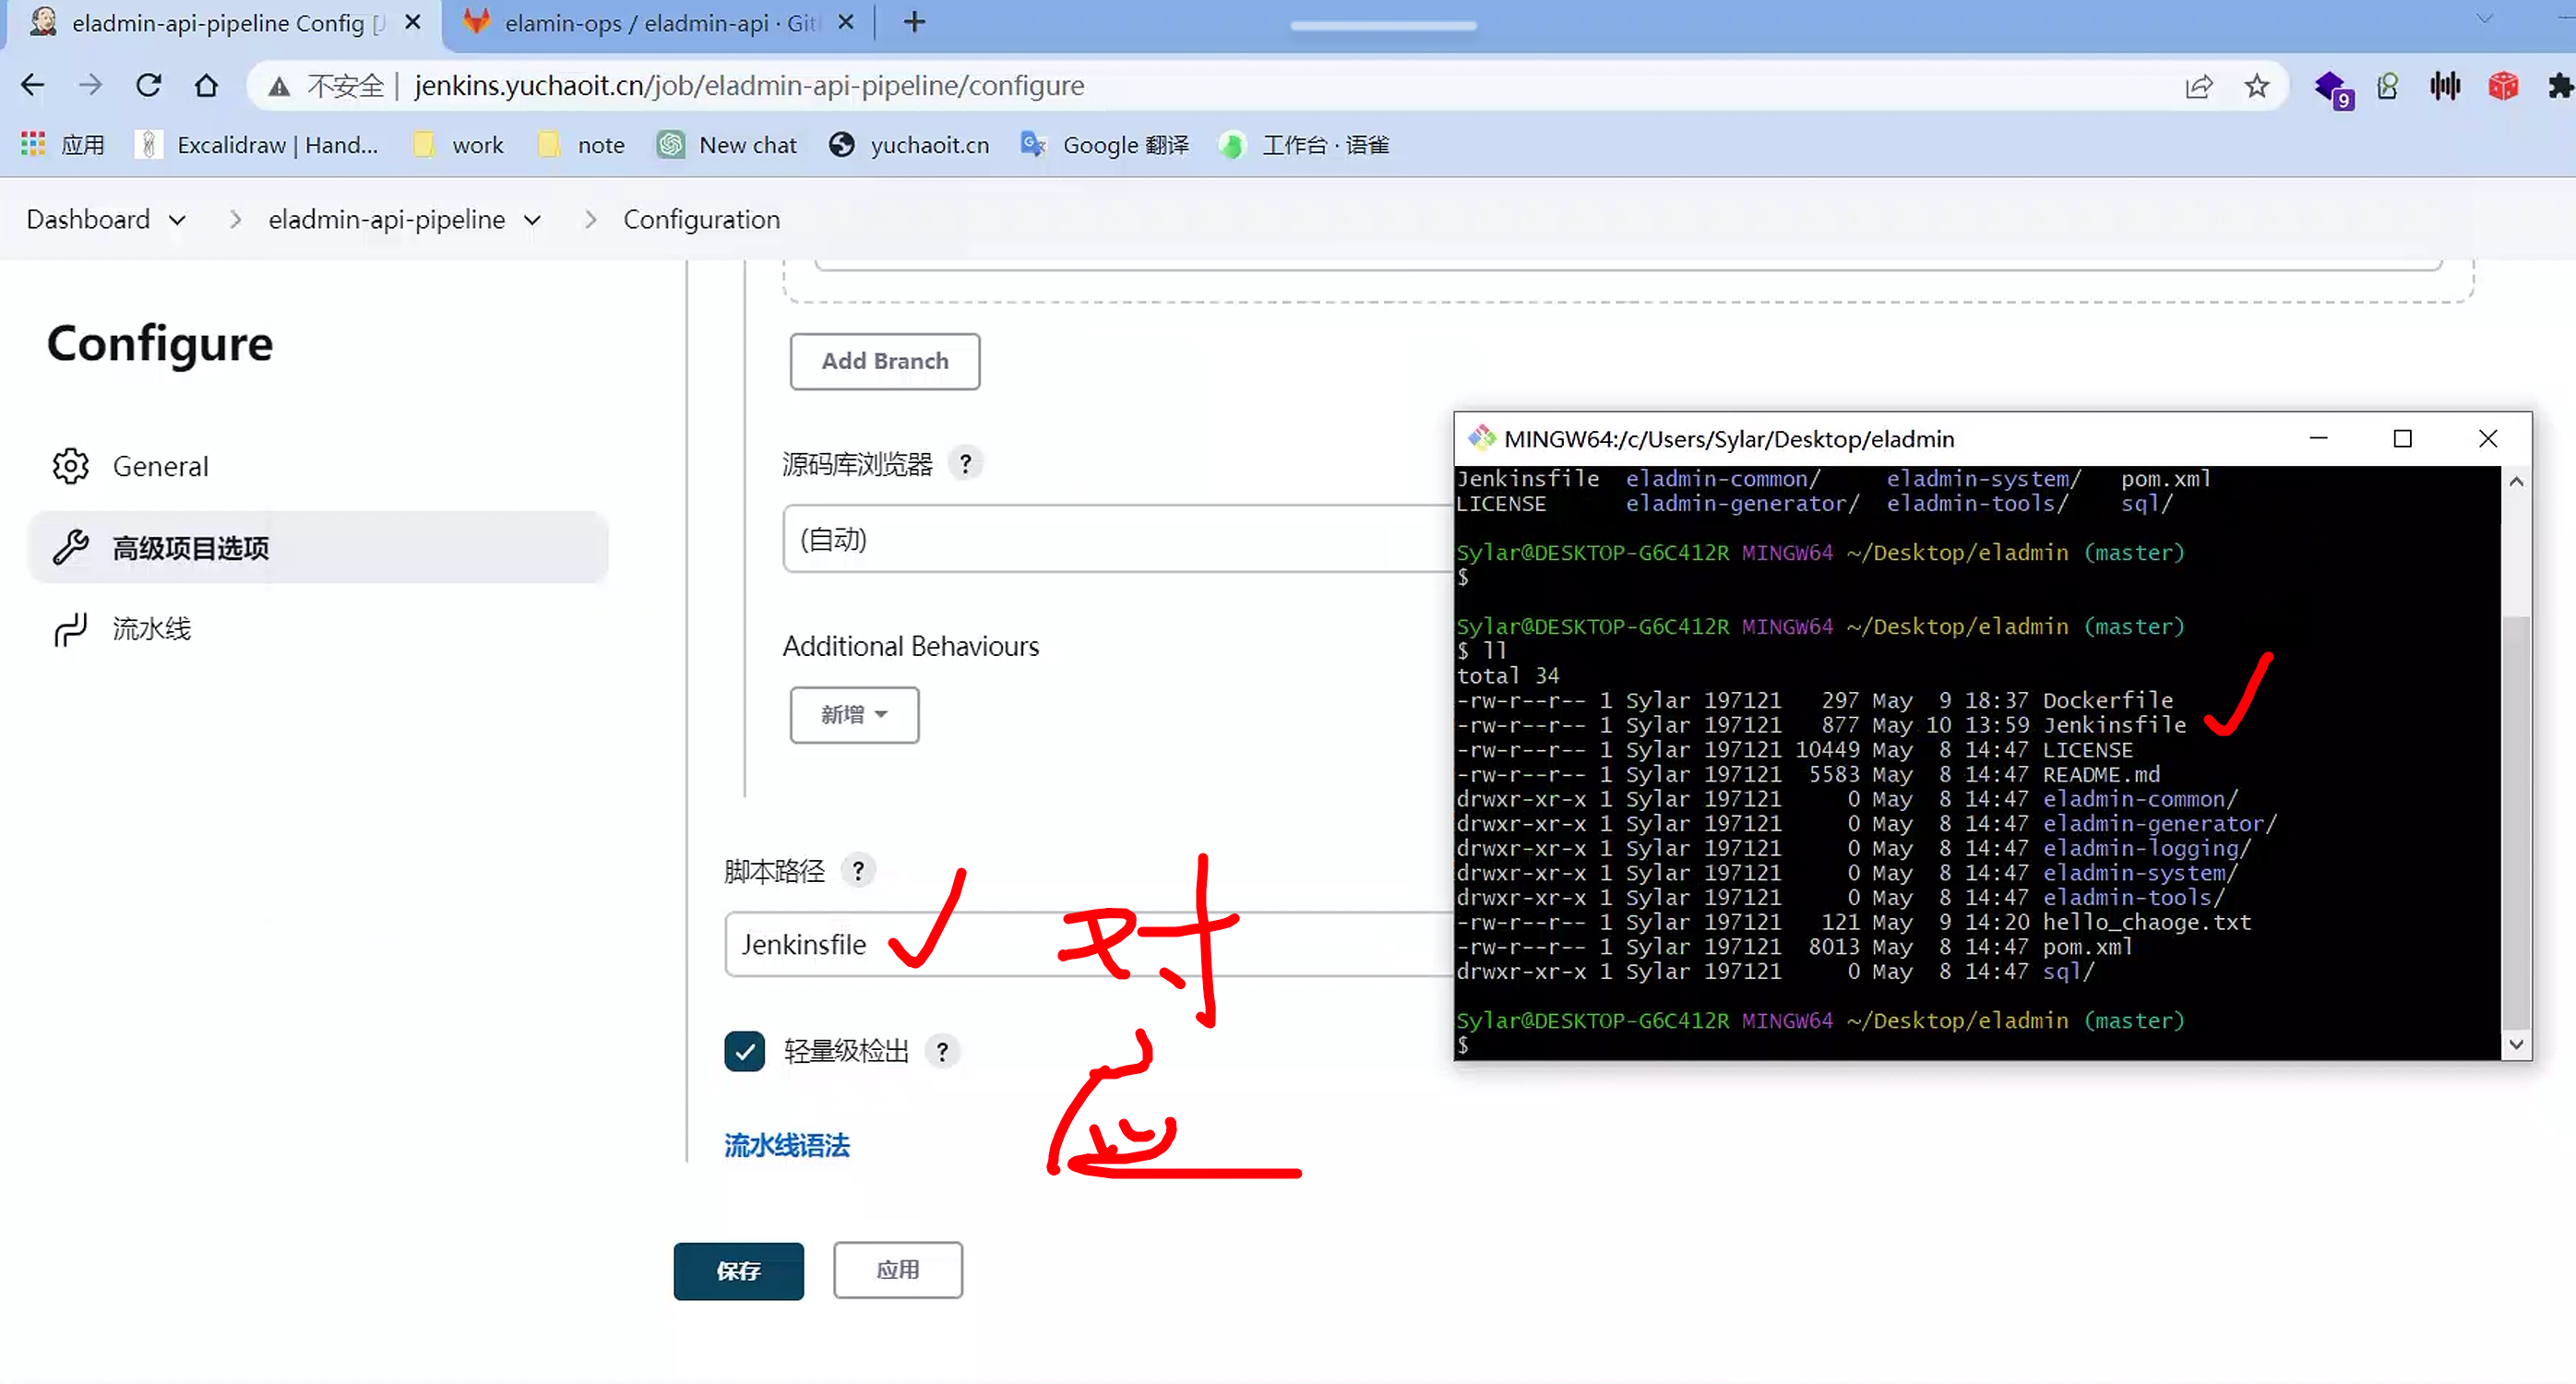Click the help icon next to 源码库浏览器
Viewport: 2576px width, 1384px height.
click(965, 462)
